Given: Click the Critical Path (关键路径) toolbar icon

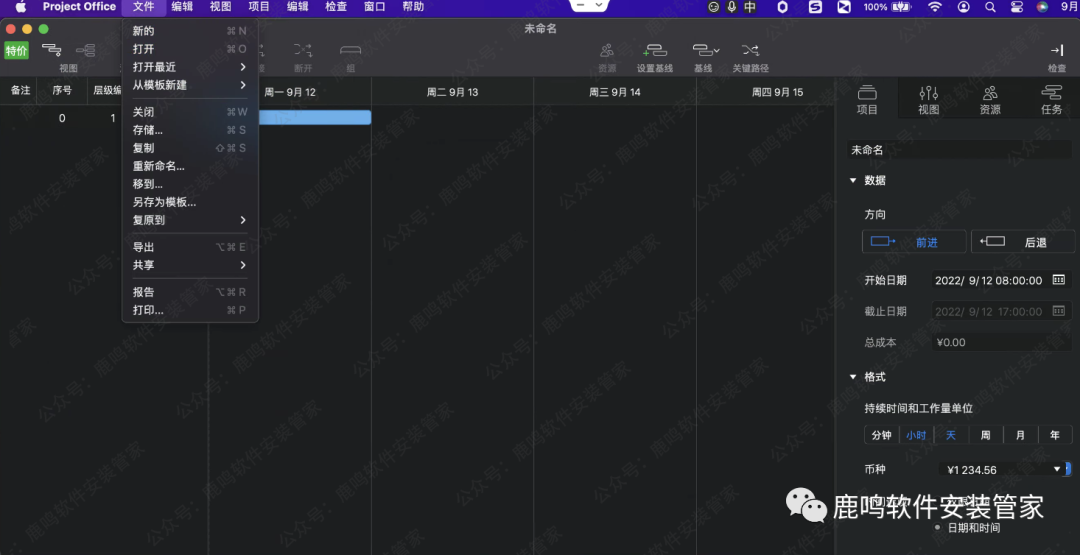Looking at the screenshot, I should pyautogui.click(x=750, y=51).
